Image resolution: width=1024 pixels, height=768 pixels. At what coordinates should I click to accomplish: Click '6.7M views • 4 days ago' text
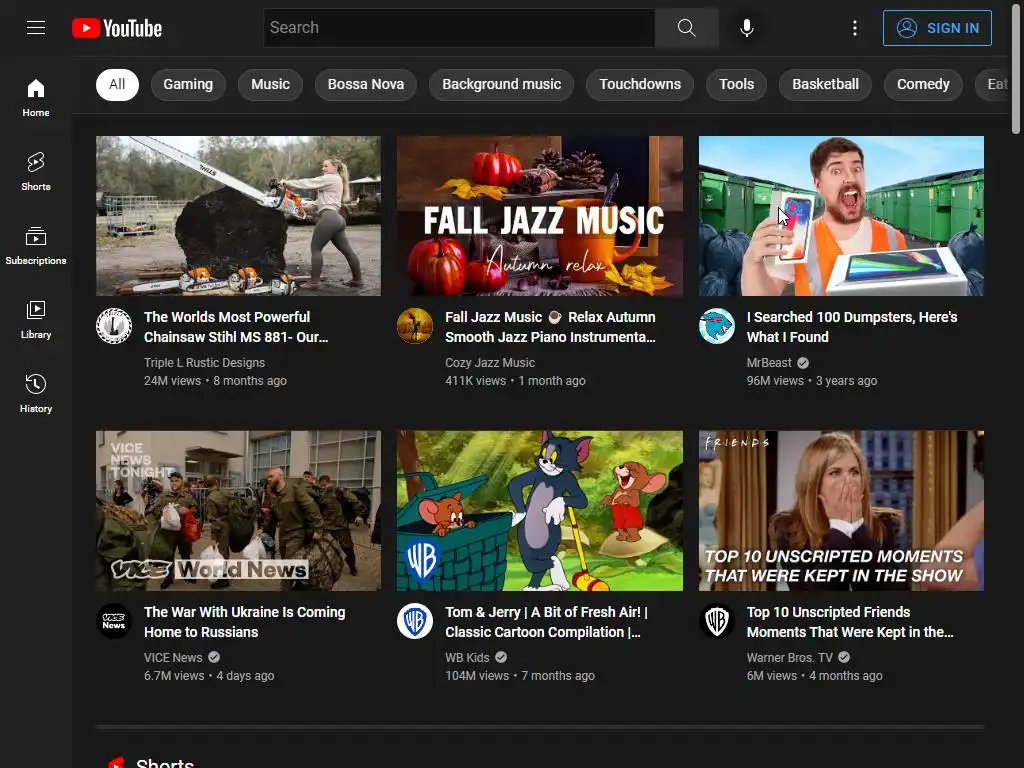(209, 676)
